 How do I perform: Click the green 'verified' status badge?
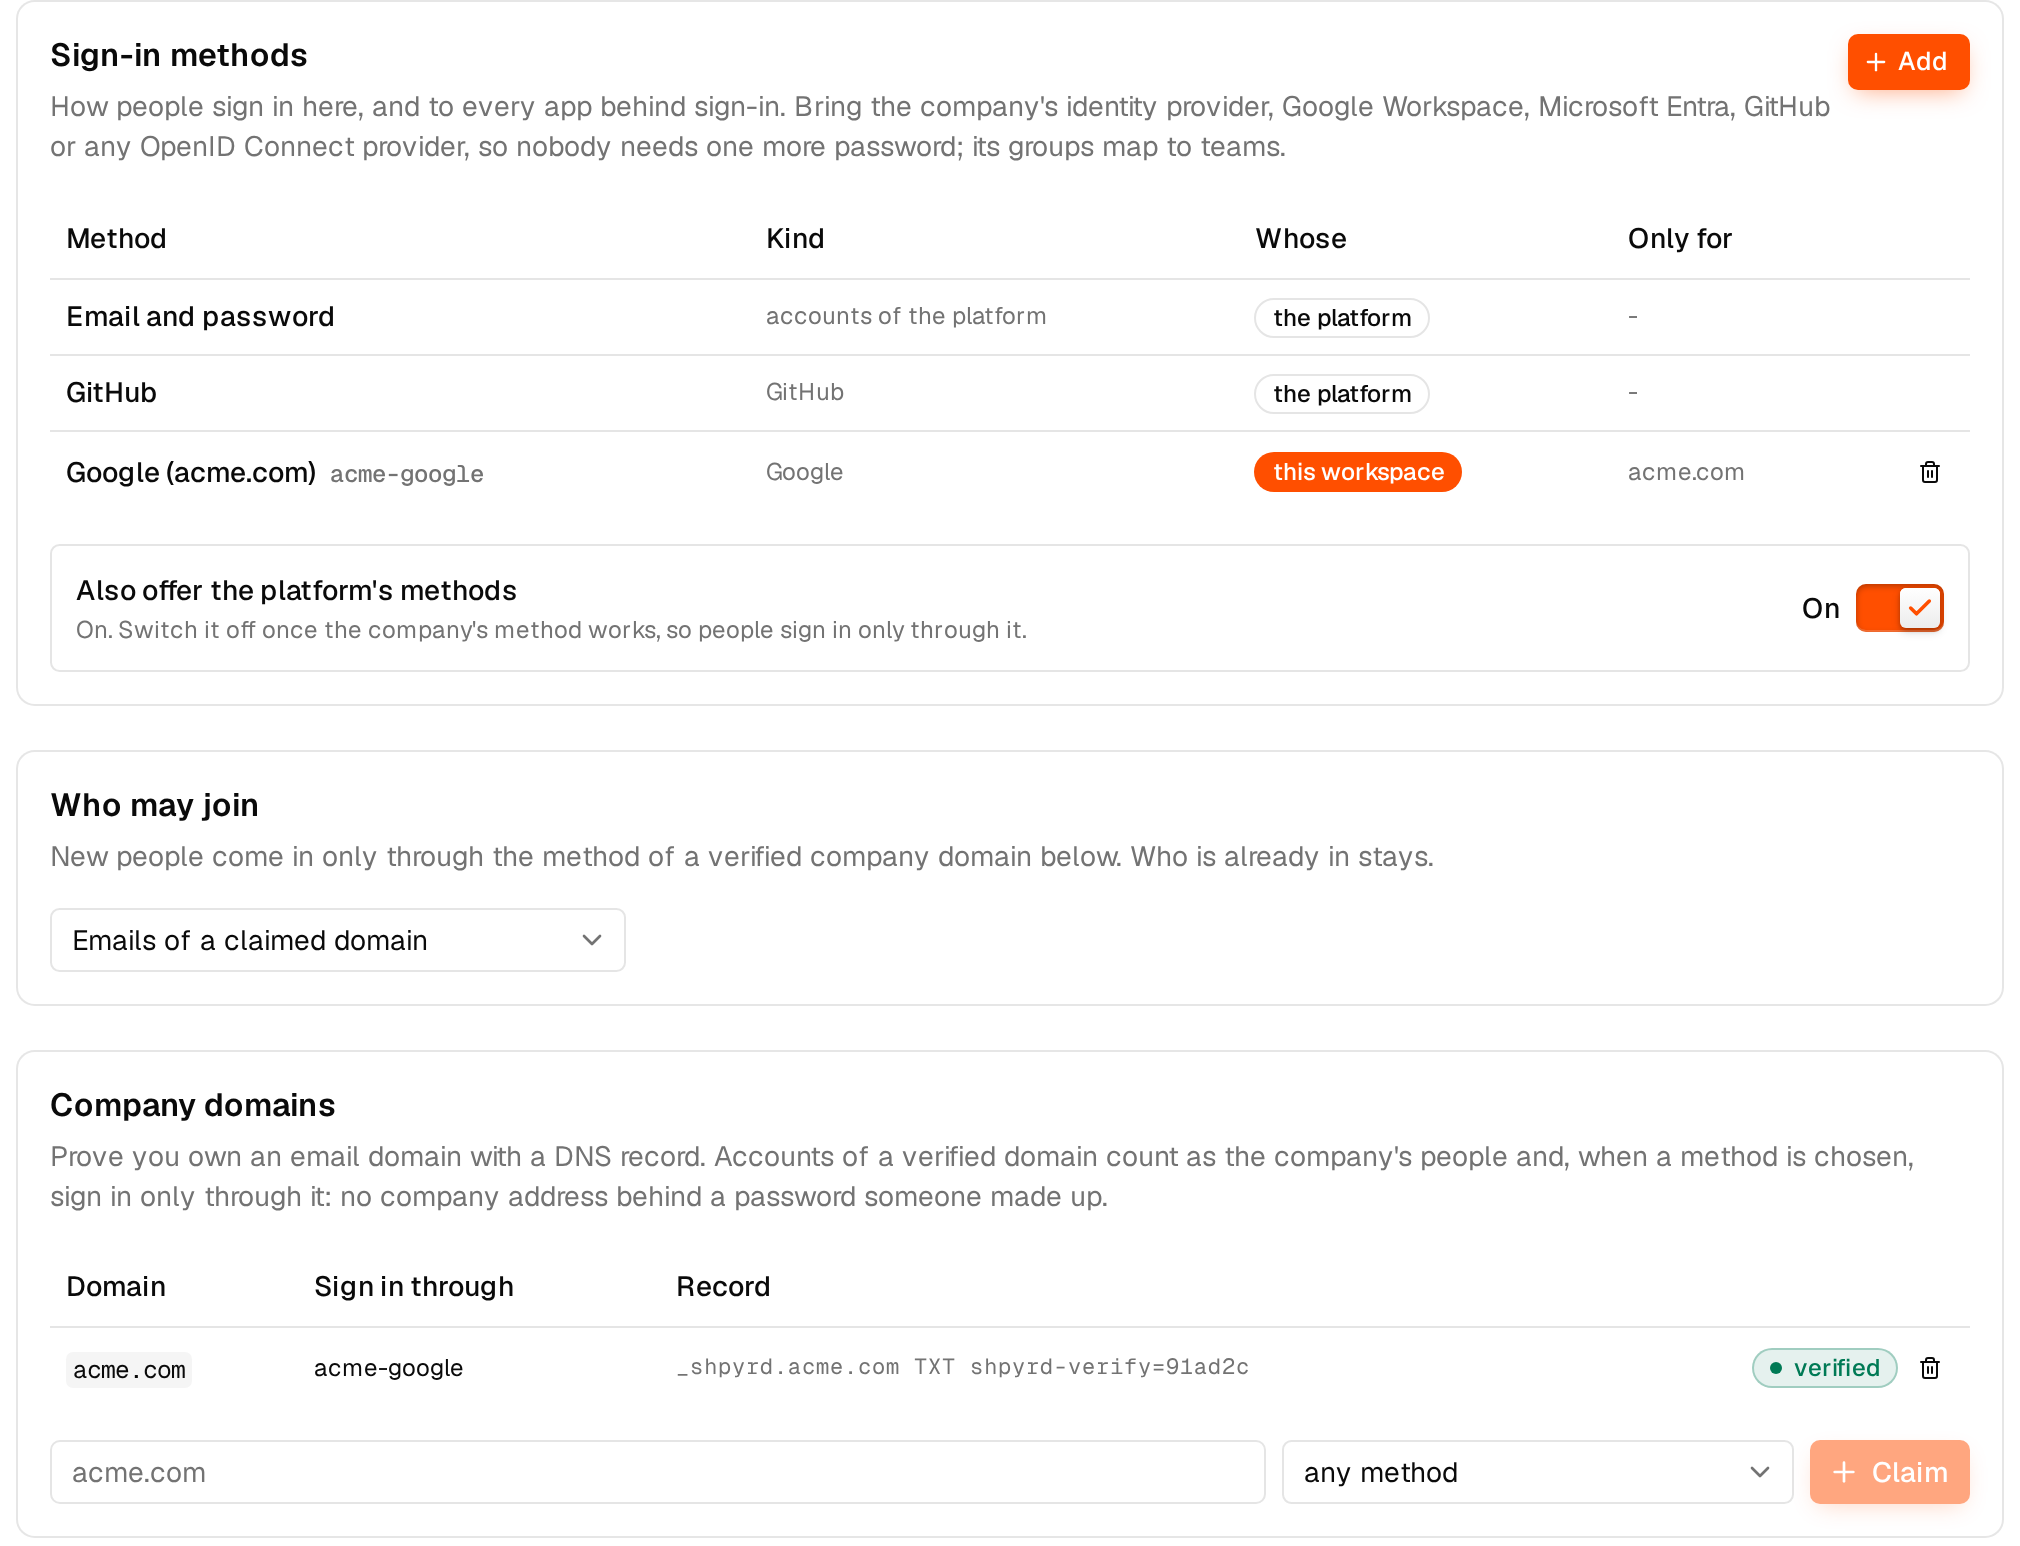tap(1824, 1368)
